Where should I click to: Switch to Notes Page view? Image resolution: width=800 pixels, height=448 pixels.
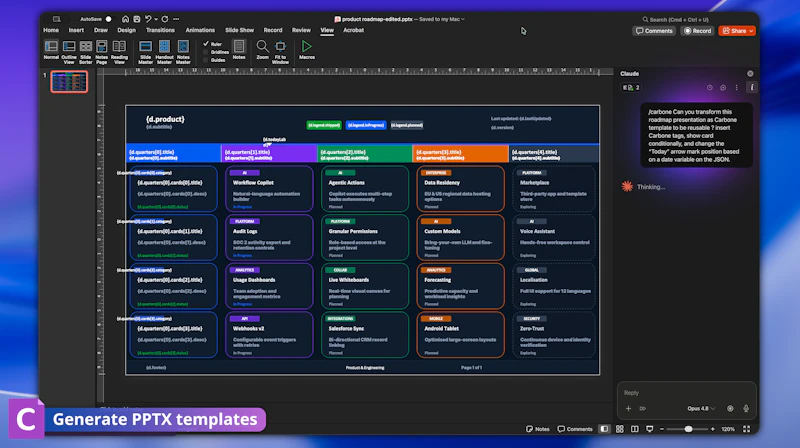coord(102,52)
